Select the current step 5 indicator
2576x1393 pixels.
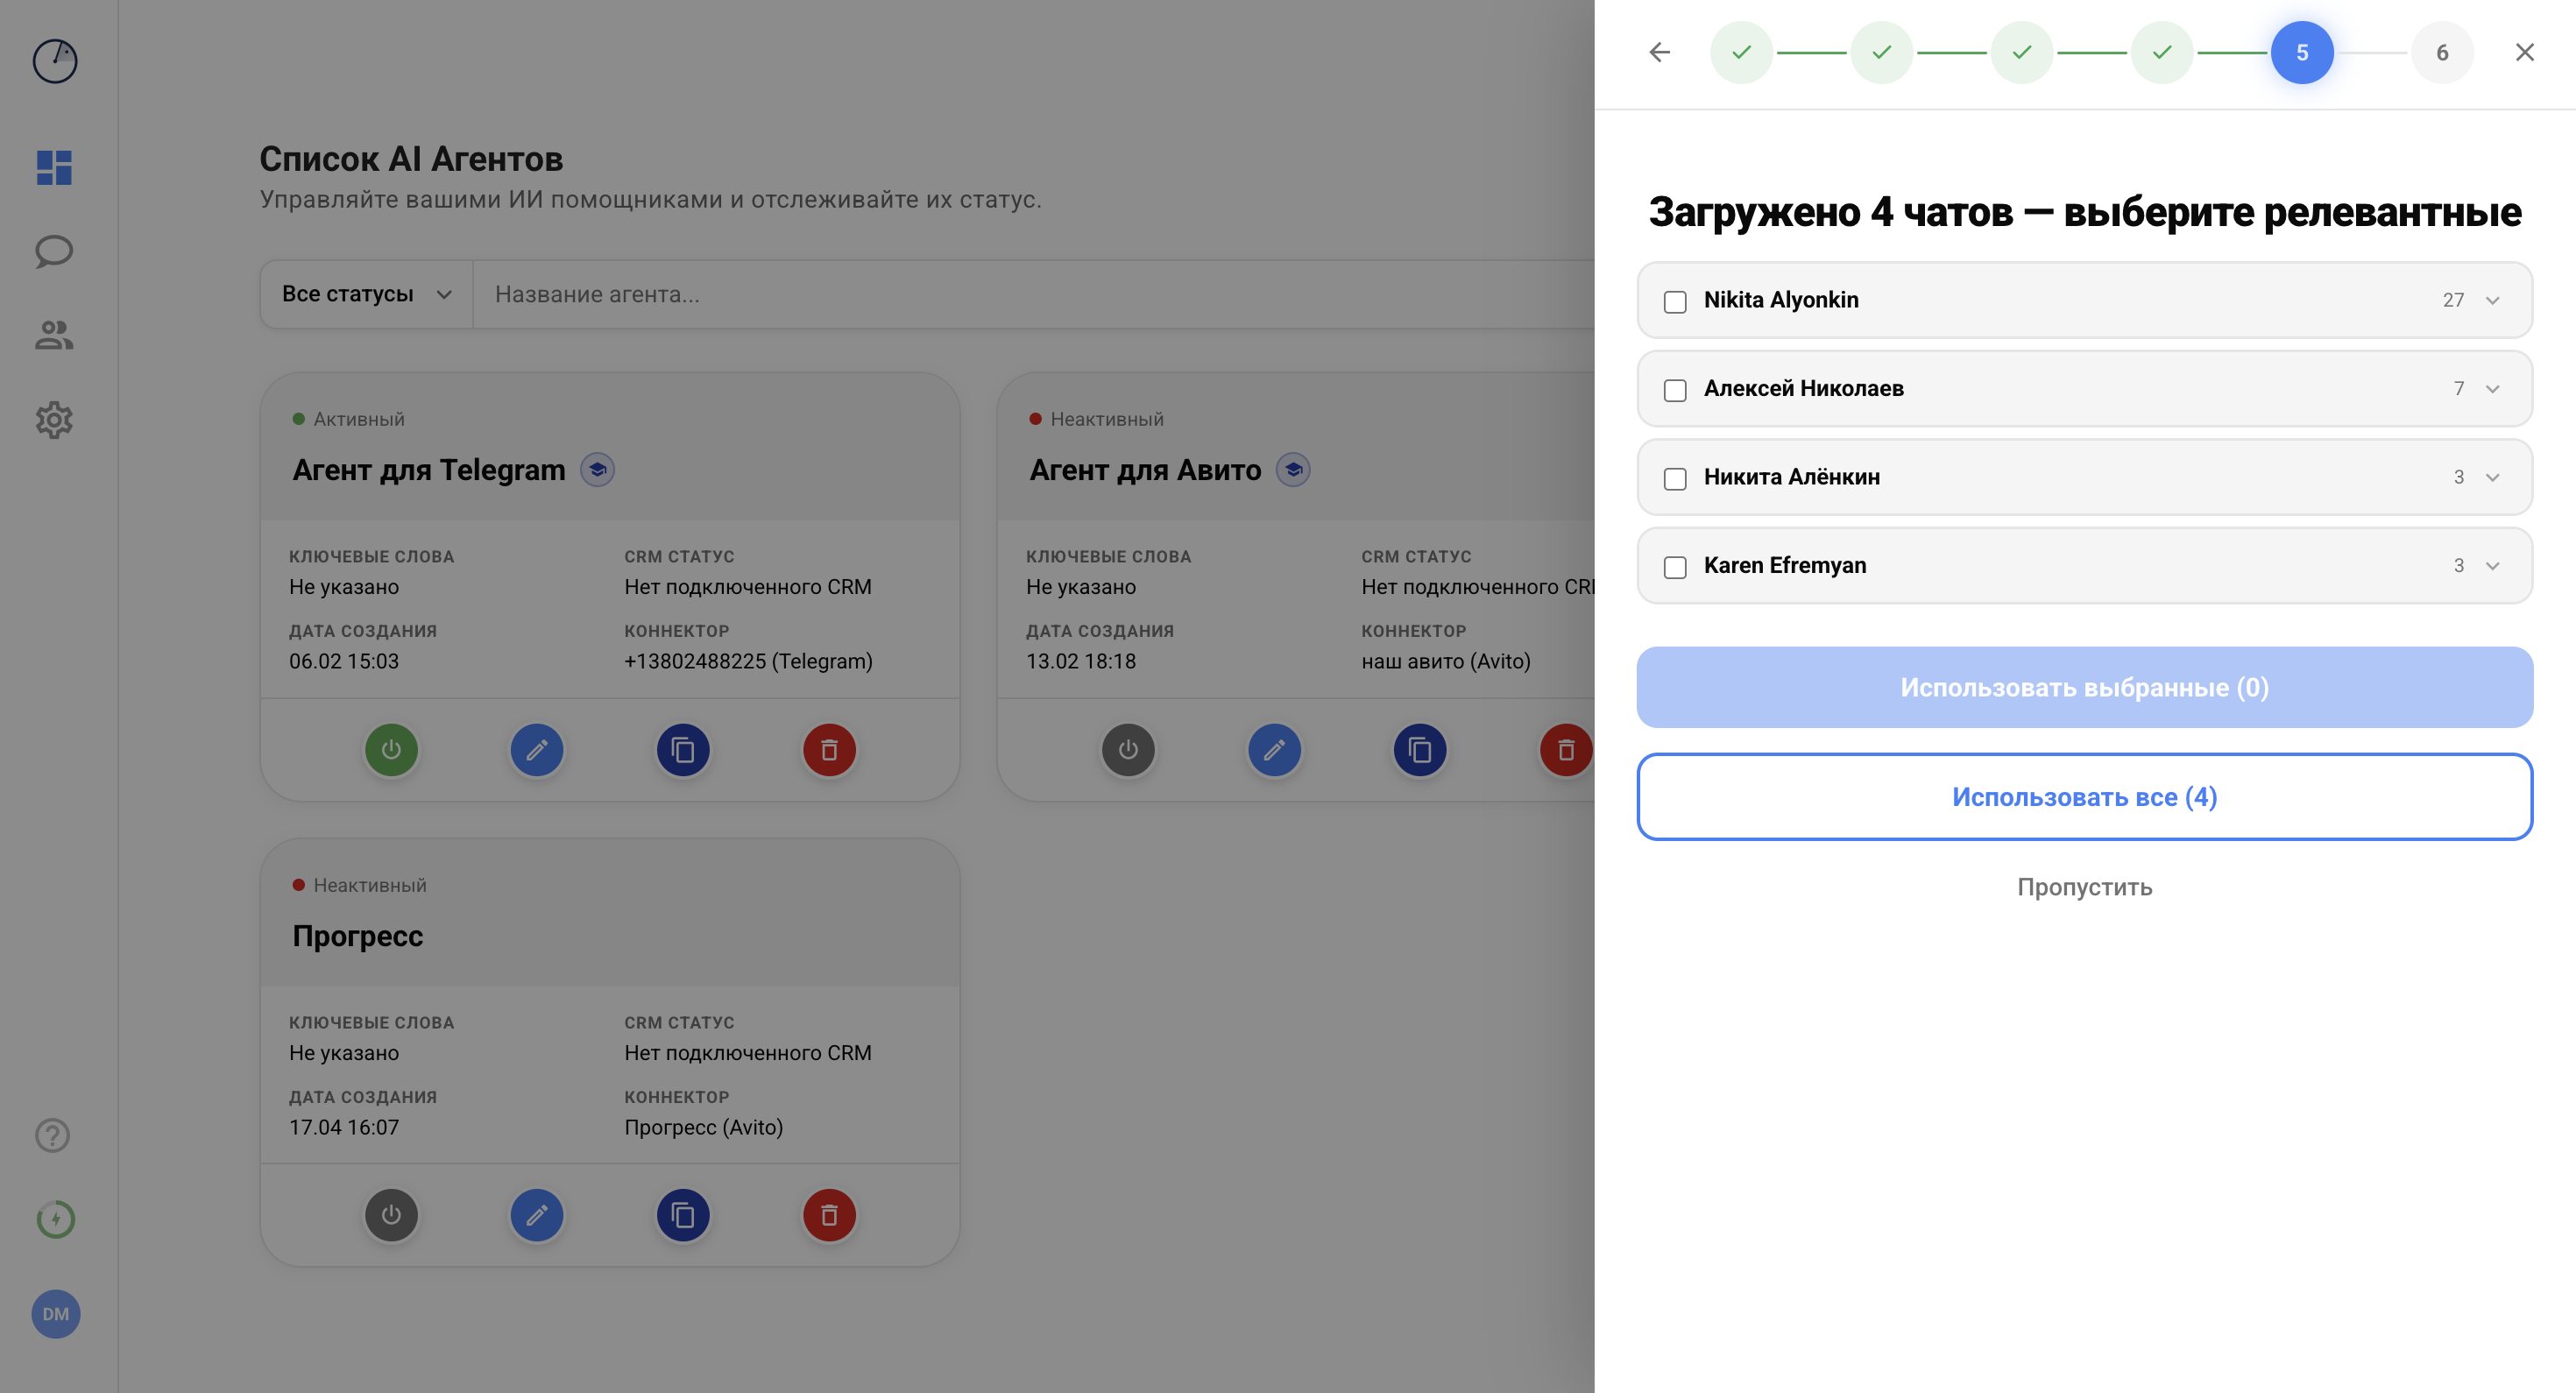tap(2301, 52)
